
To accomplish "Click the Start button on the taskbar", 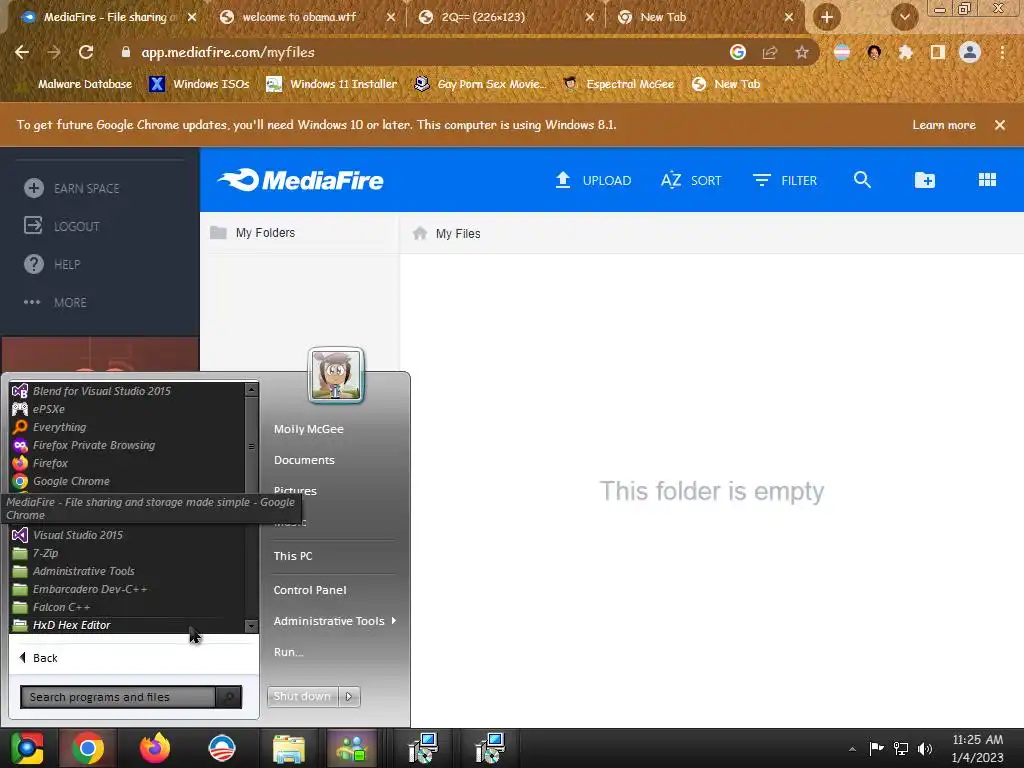I will coord(26,748).
